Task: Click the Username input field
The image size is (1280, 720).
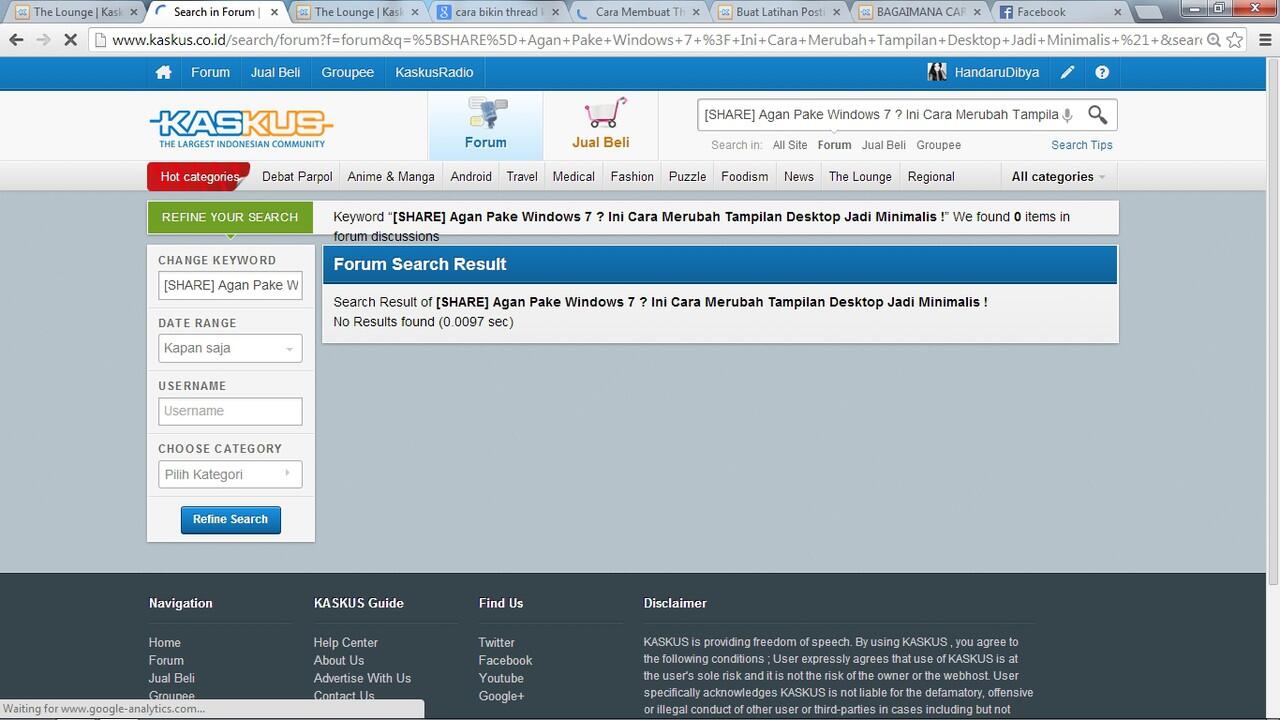Action: coord(230,411)
